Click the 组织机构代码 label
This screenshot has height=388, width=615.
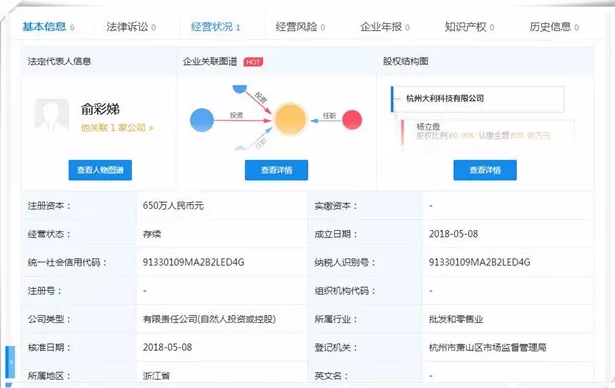point(345,291)
